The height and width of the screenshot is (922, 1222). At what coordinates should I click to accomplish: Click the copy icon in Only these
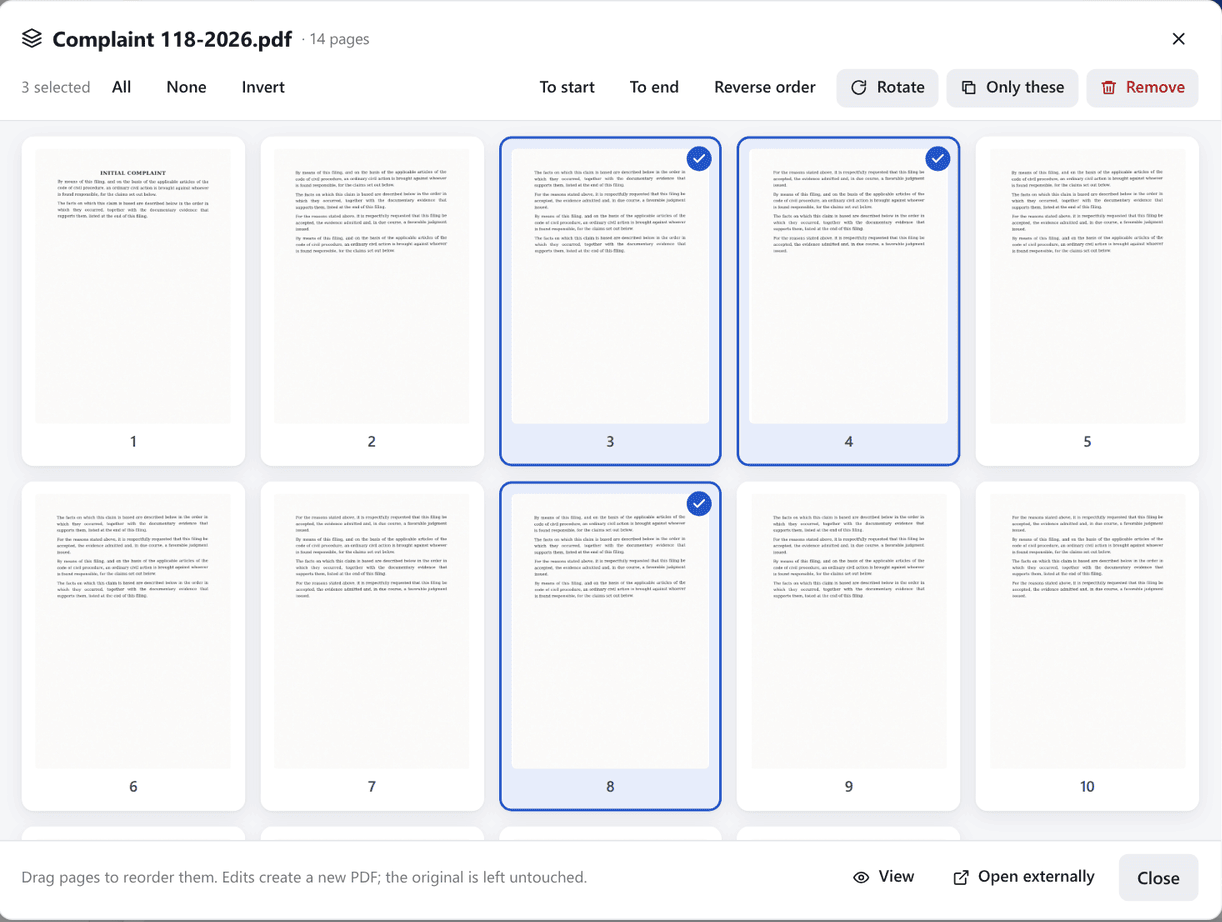click(x=968, y=88)
